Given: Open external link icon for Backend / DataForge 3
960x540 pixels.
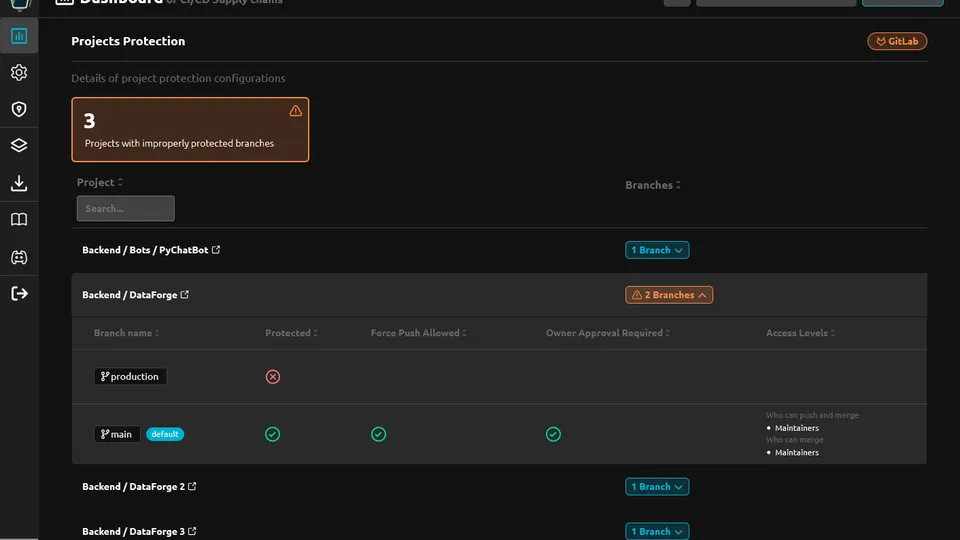Looking at the screenshot, I should coord(192,531).
